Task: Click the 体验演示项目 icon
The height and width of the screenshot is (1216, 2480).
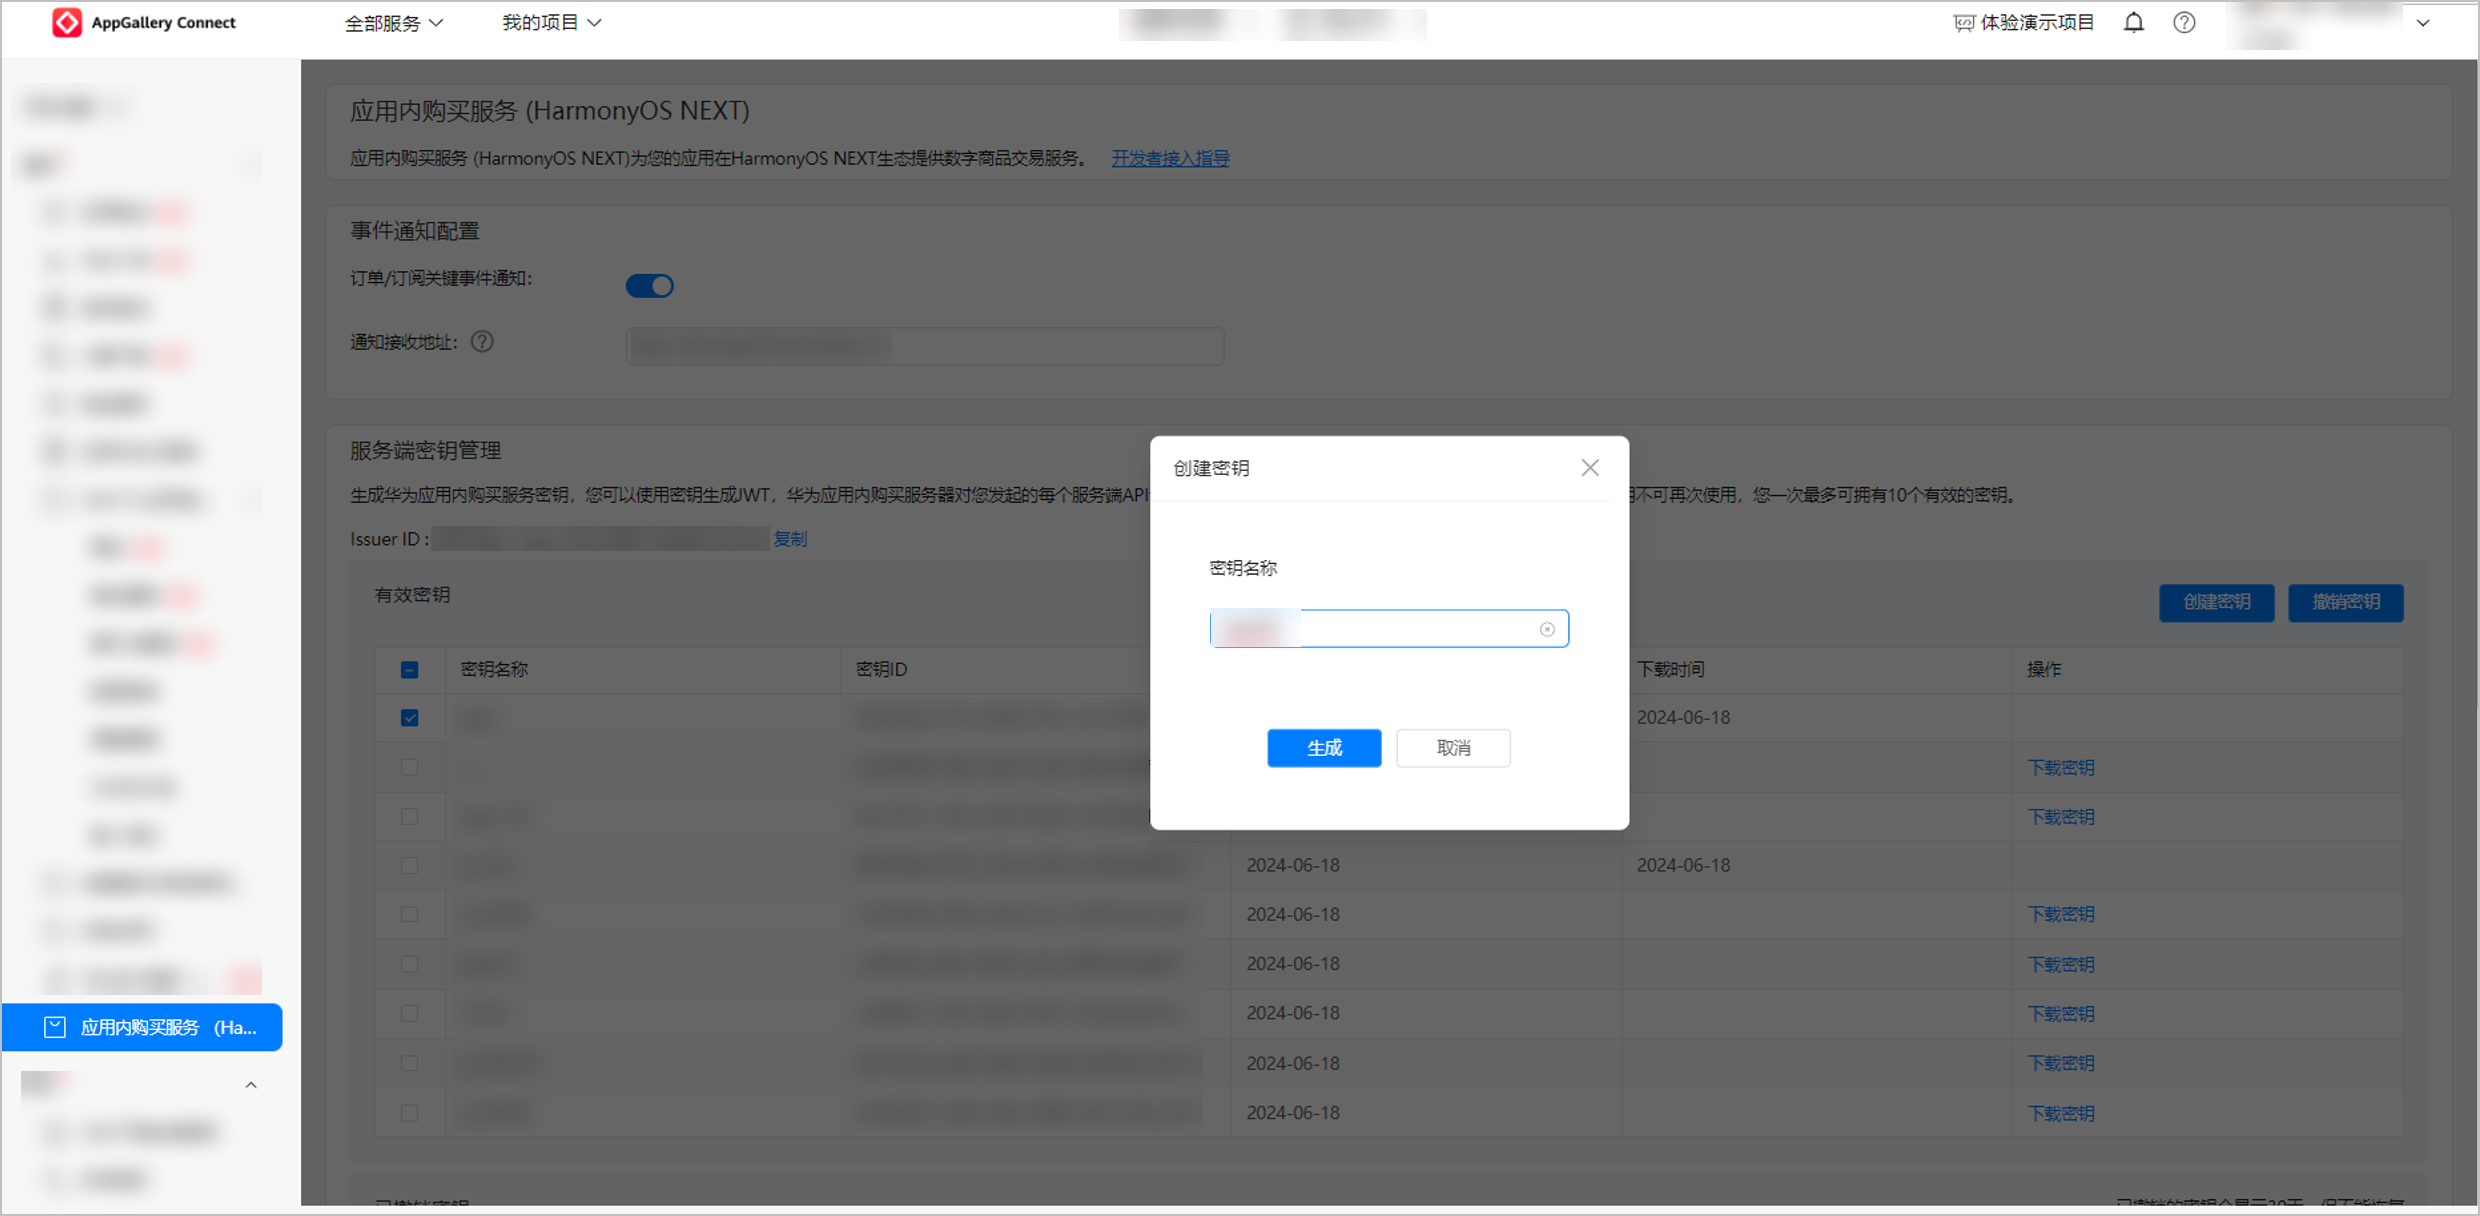Action: tap(1963, 23)
